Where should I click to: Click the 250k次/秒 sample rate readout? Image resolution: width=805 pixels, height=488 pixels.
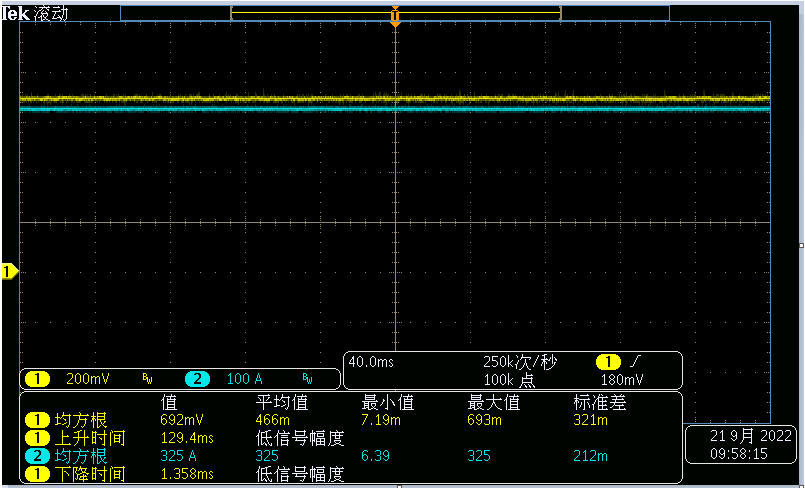coord(520,362)
